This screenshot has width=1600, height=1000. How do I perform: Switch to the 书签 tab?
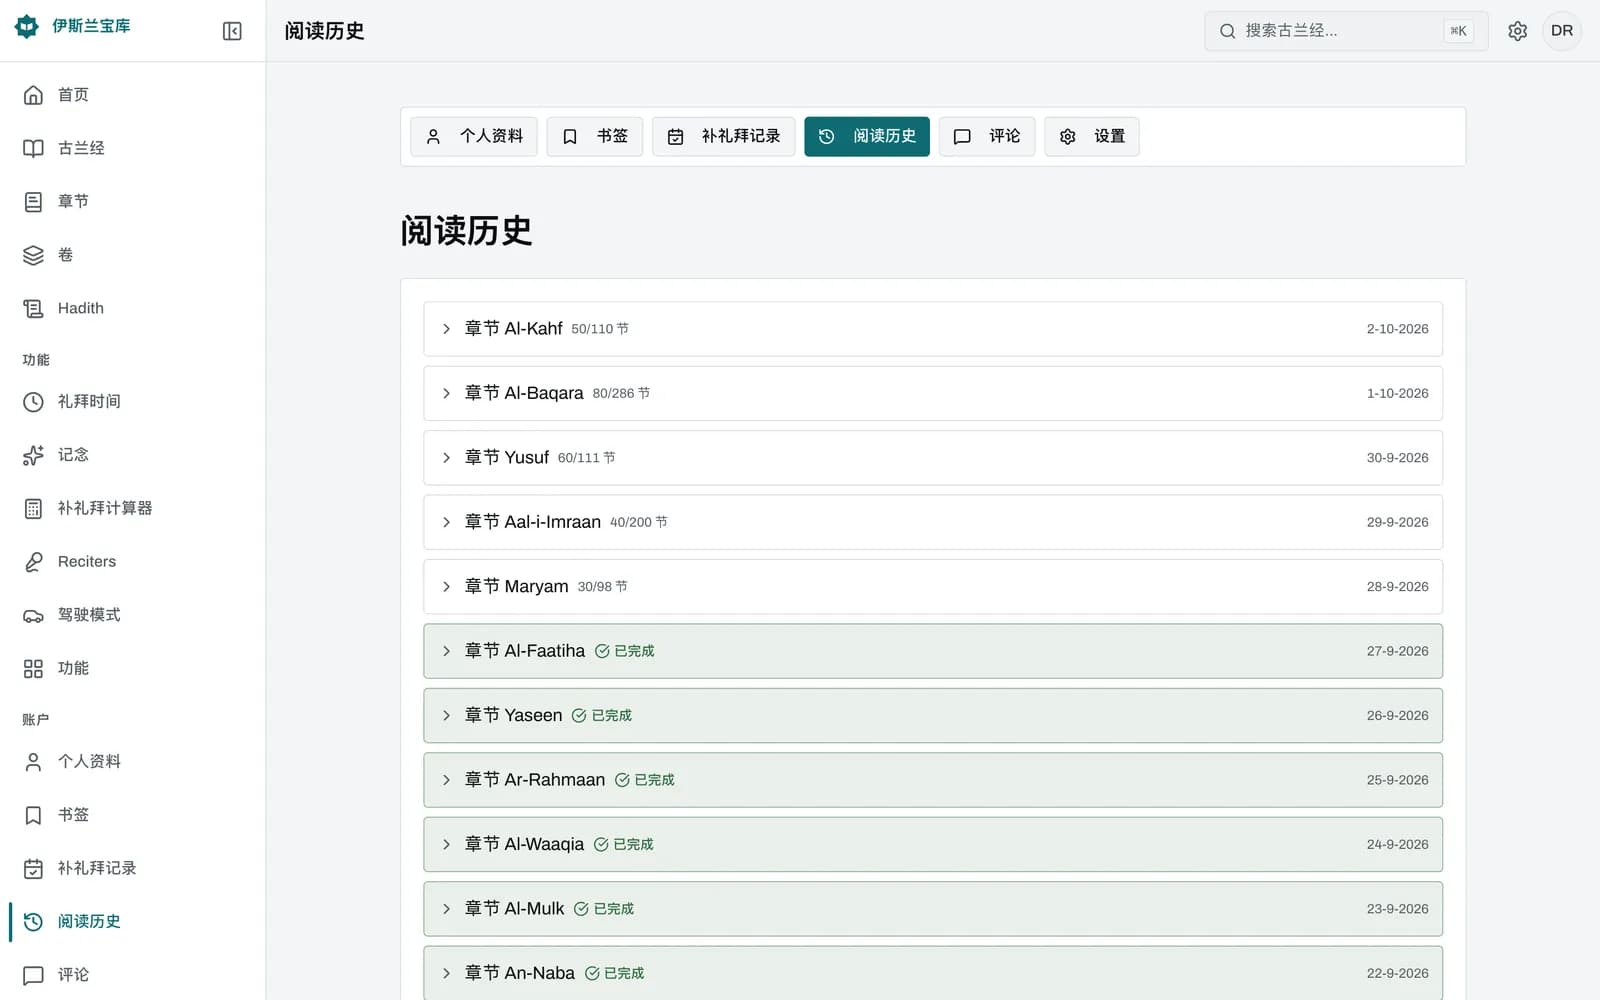595,136
